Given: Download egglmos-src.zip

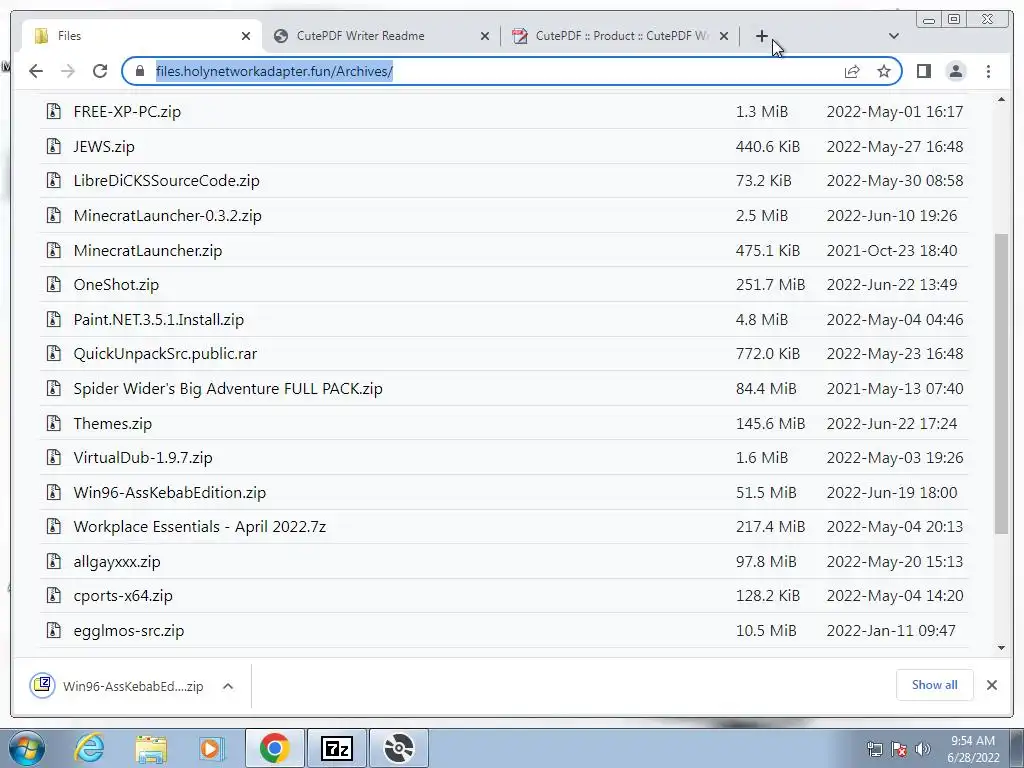Looking at the screenshot, I should pos(129,631).
